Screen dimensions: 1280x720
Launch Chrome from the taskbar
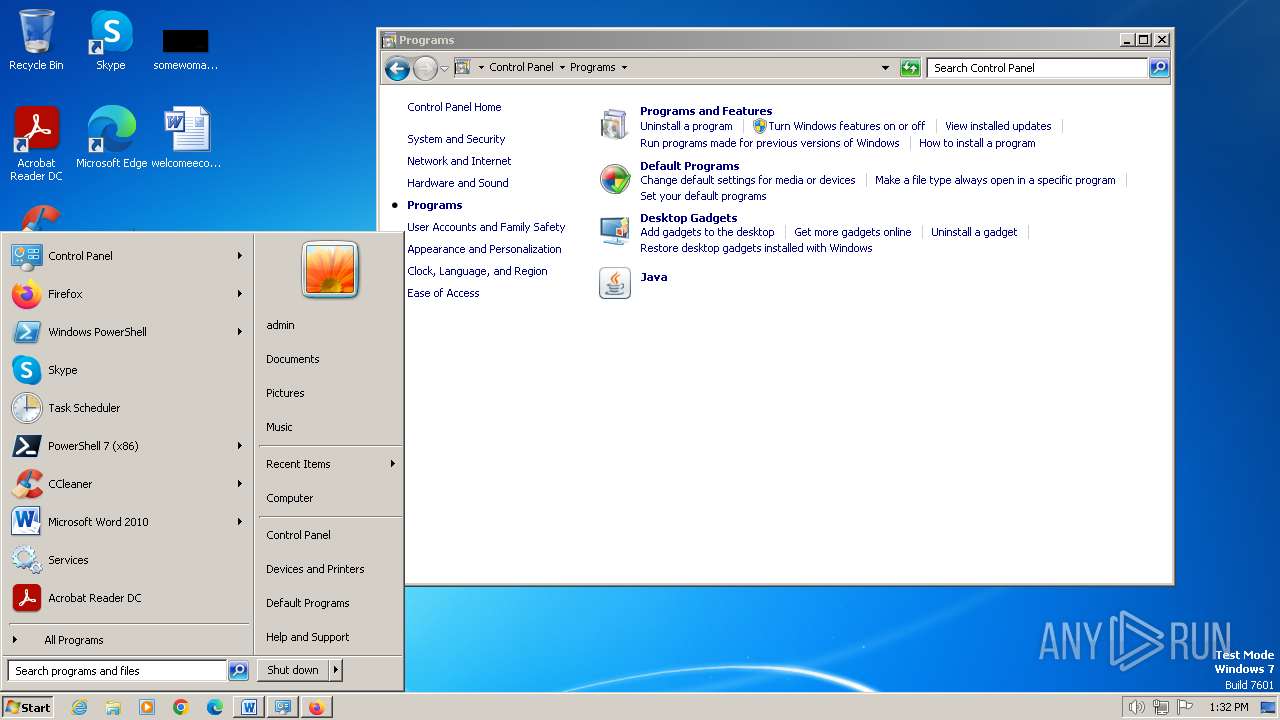[181, 707]
